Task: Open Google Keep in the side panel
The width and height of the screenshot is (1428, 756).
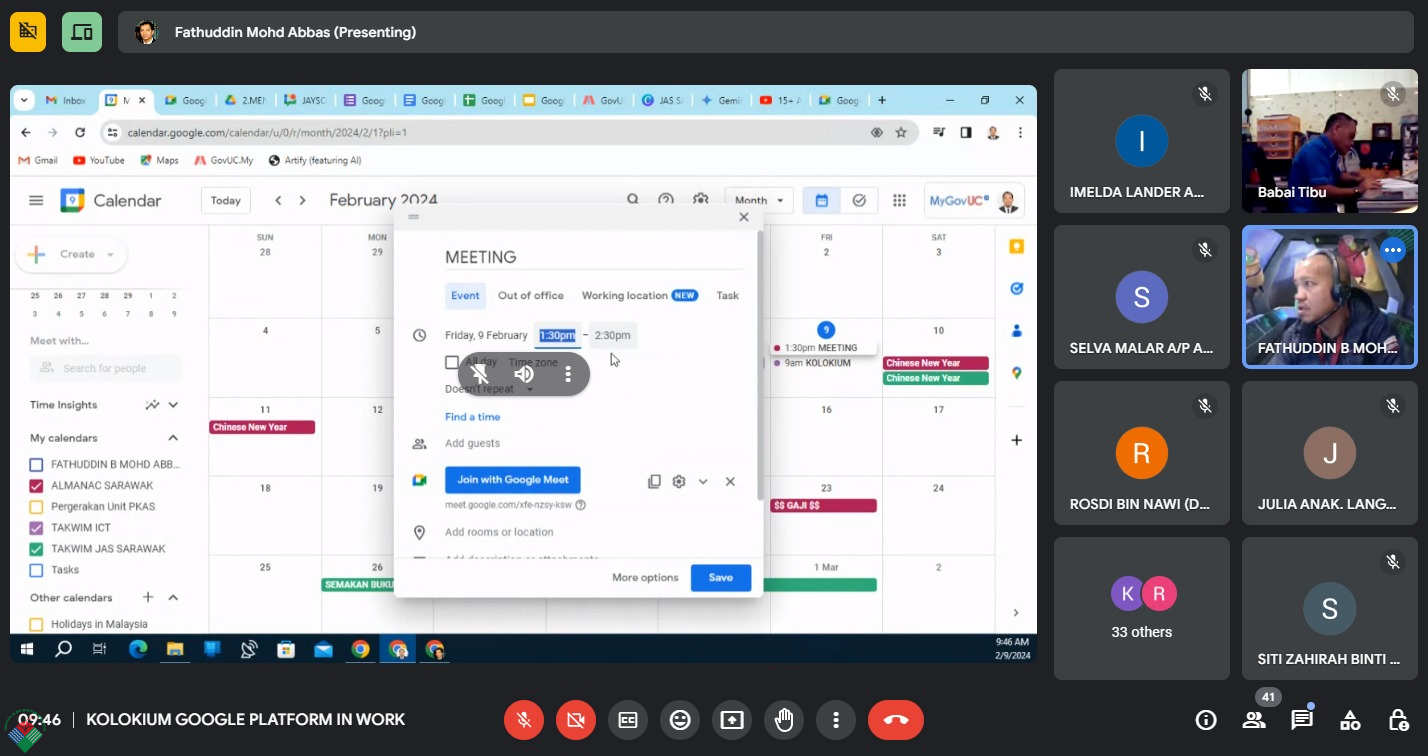Action: click(1017, 246)
